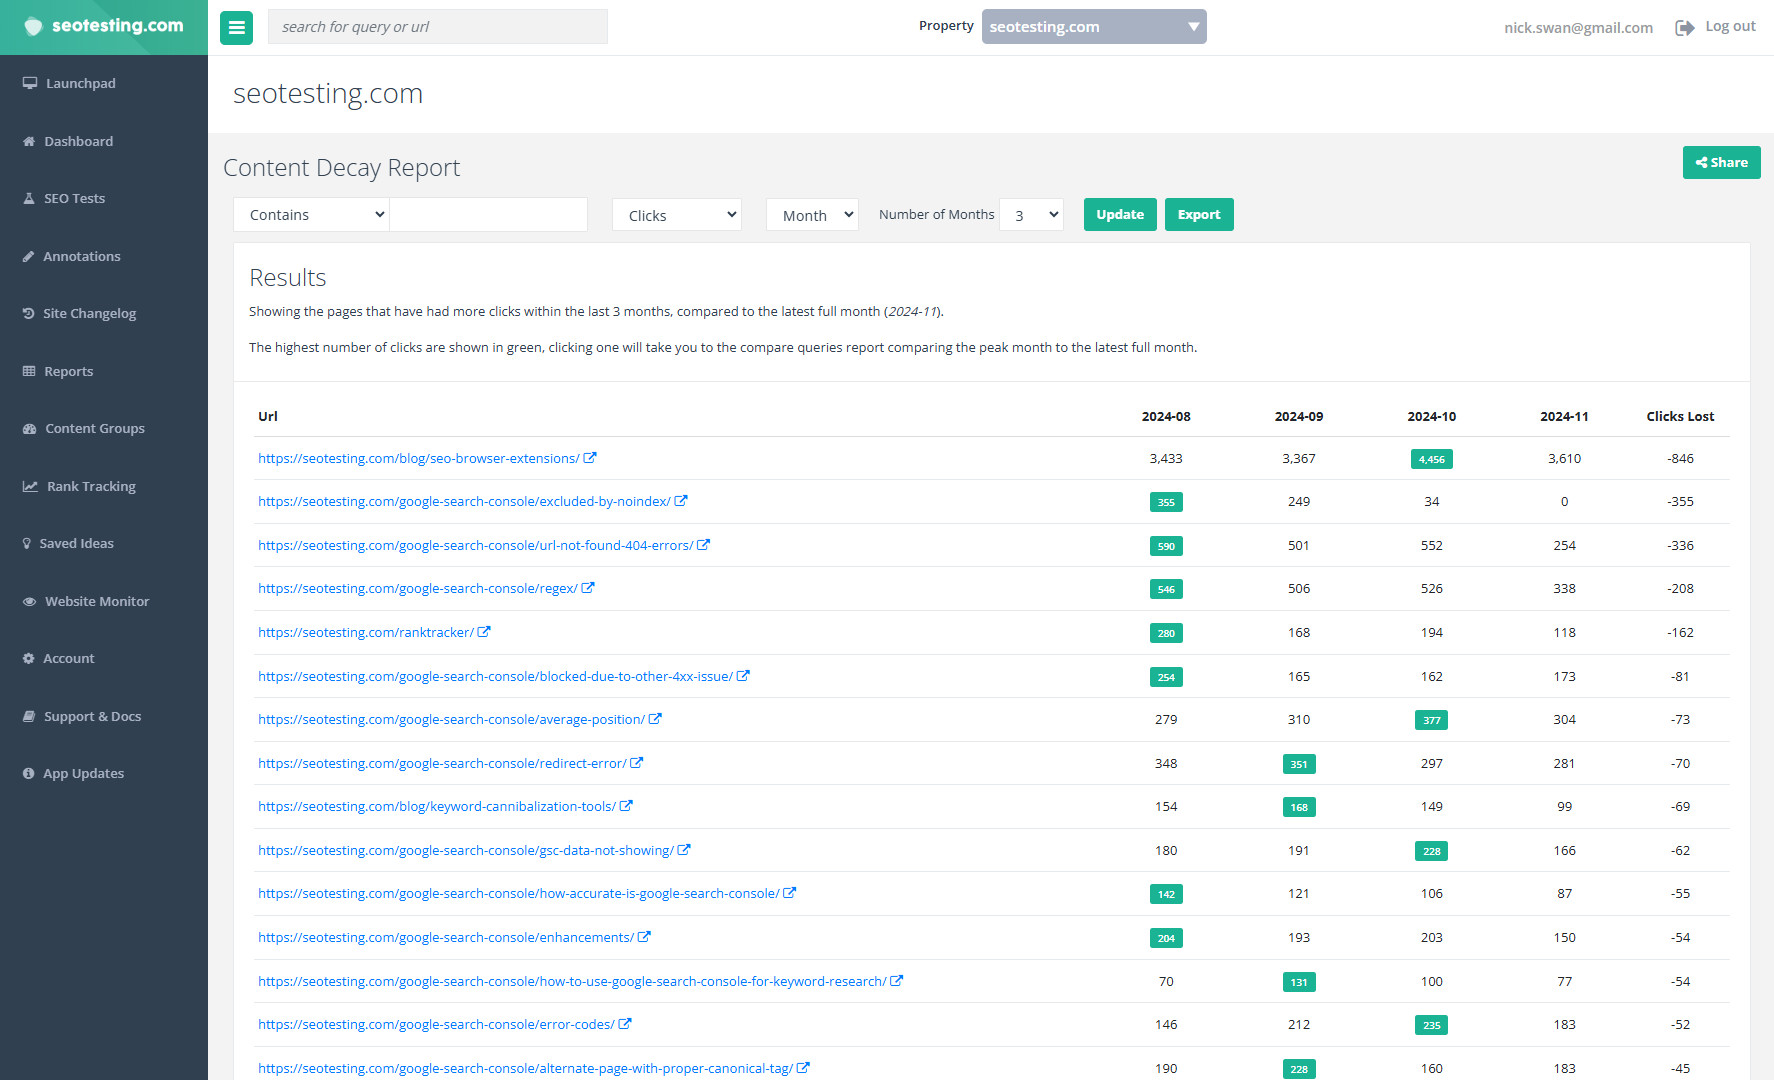Click the Clicks Lost column header

click(x=1680, y=416)
